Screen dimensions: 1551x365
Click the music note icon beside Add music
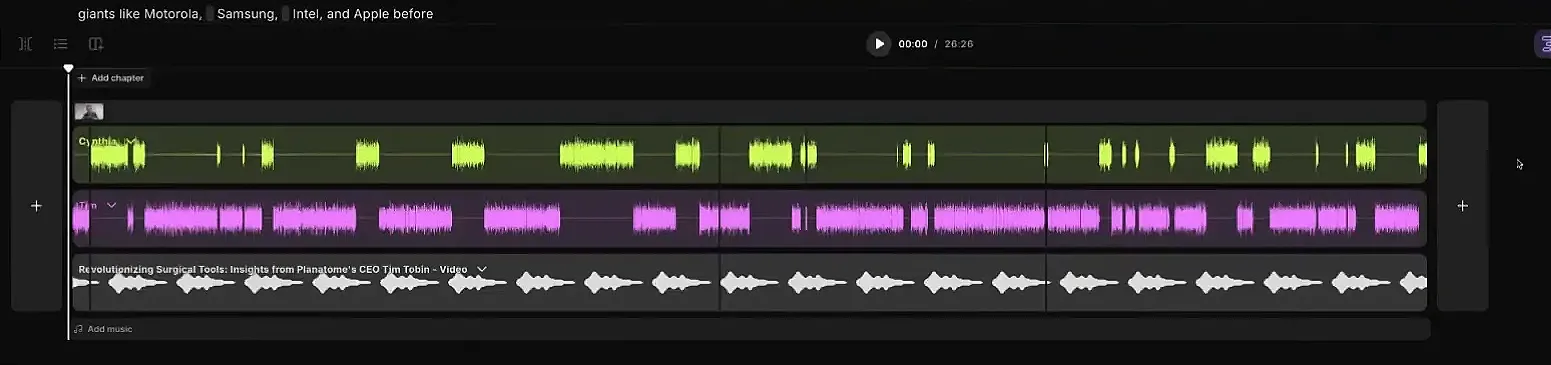pos(78,329)
